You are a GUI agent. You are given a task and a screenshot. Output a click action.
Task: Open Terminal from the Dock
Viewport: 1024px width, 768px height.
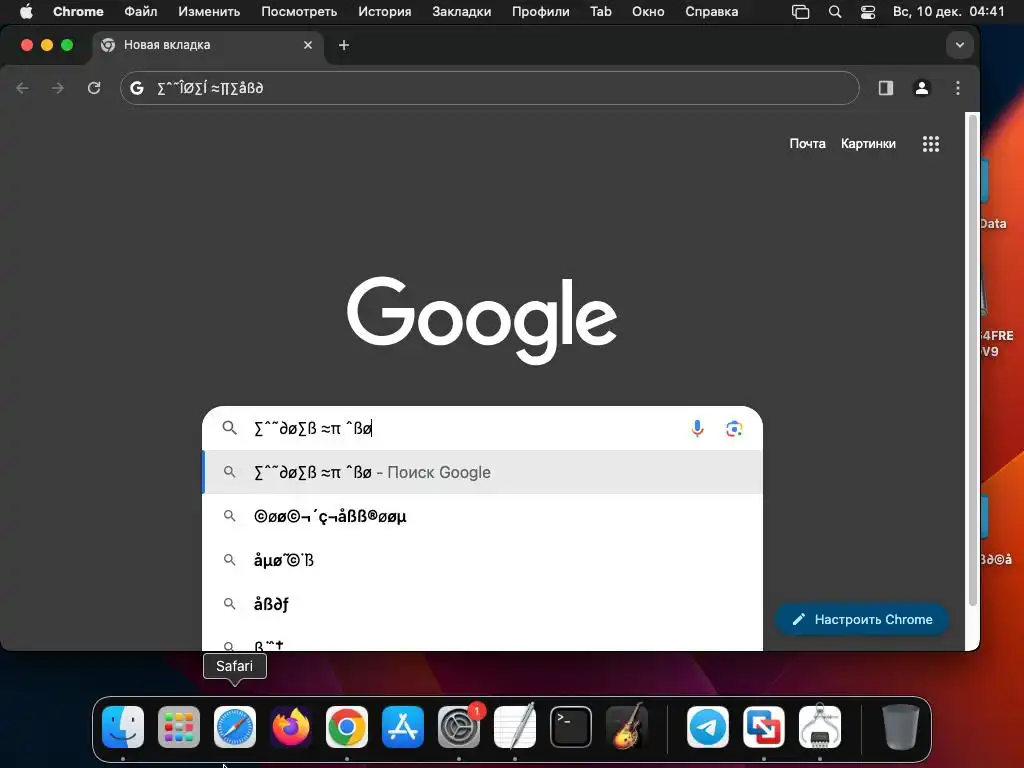571,727
